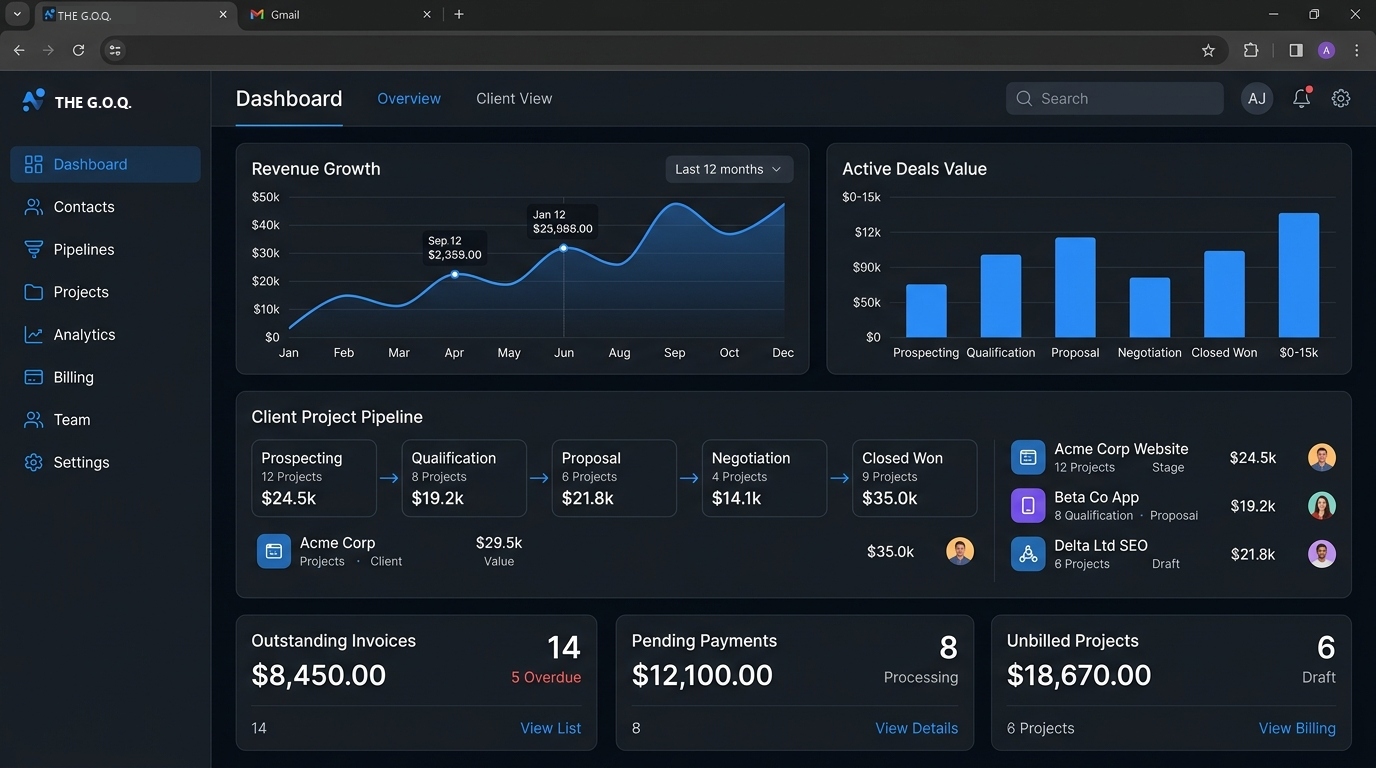
Task: Click the $8,450.00 outstanding amount
Action: [318, 675]
